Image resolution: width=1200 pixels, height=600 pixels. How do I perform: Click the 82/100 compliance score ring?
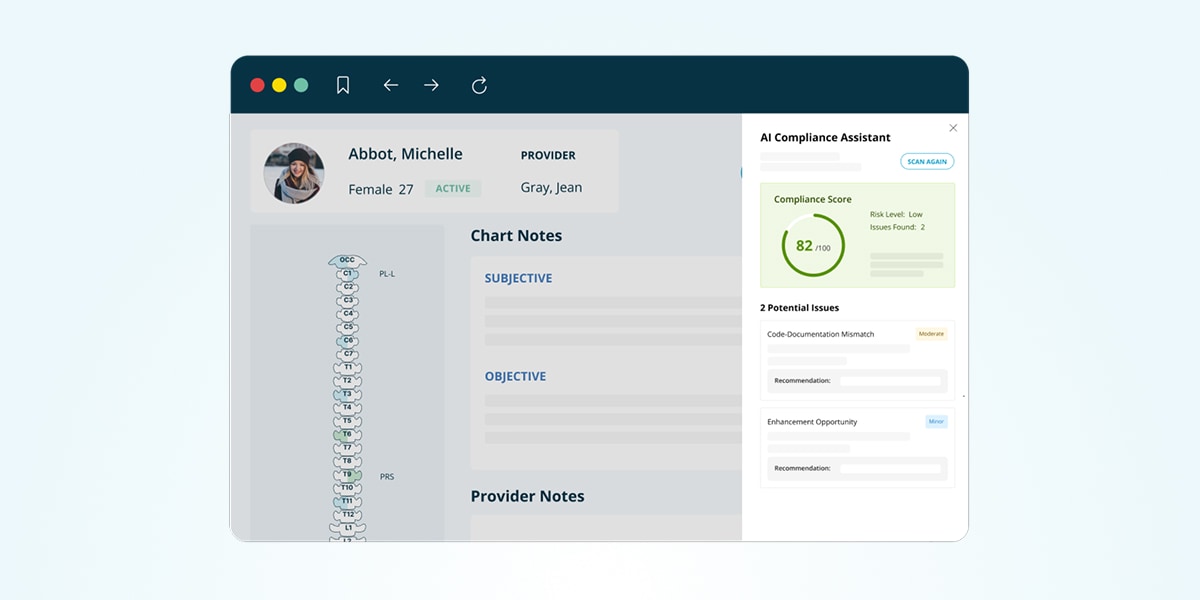tap(812, 243)
